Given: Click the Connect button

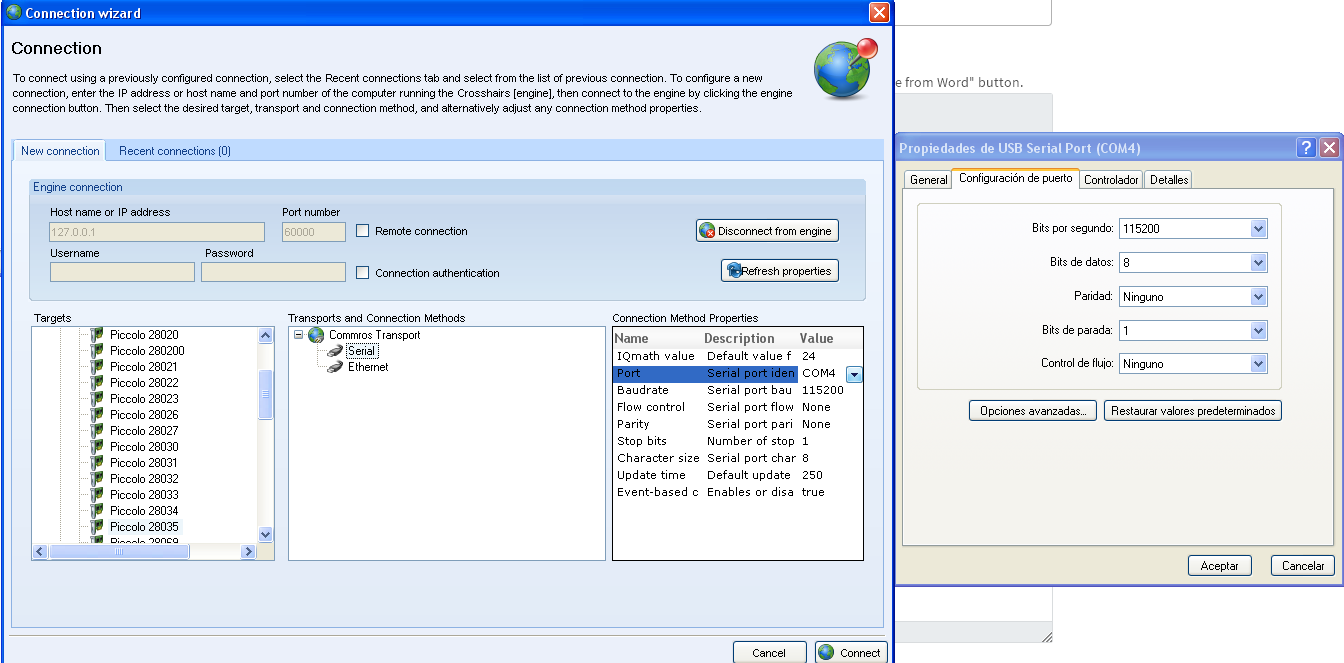Looking at the screenshot, I should tap(851, 652).
